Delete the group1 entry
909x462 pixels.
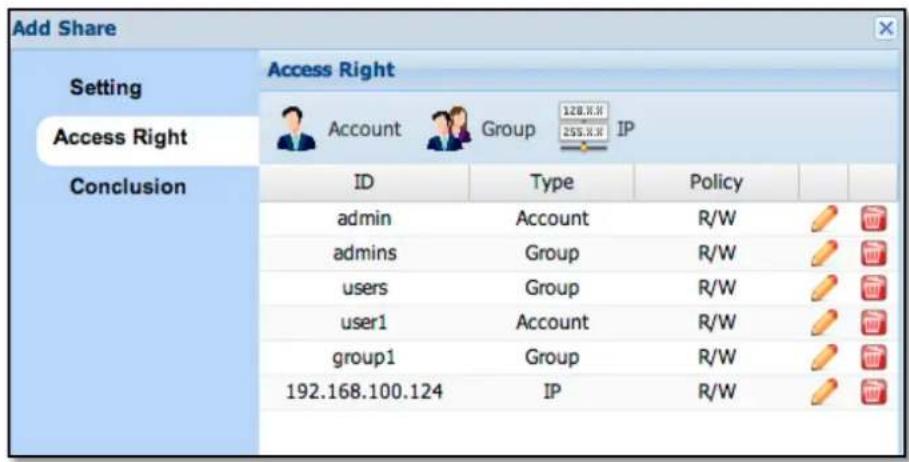[x=874, y=357]
